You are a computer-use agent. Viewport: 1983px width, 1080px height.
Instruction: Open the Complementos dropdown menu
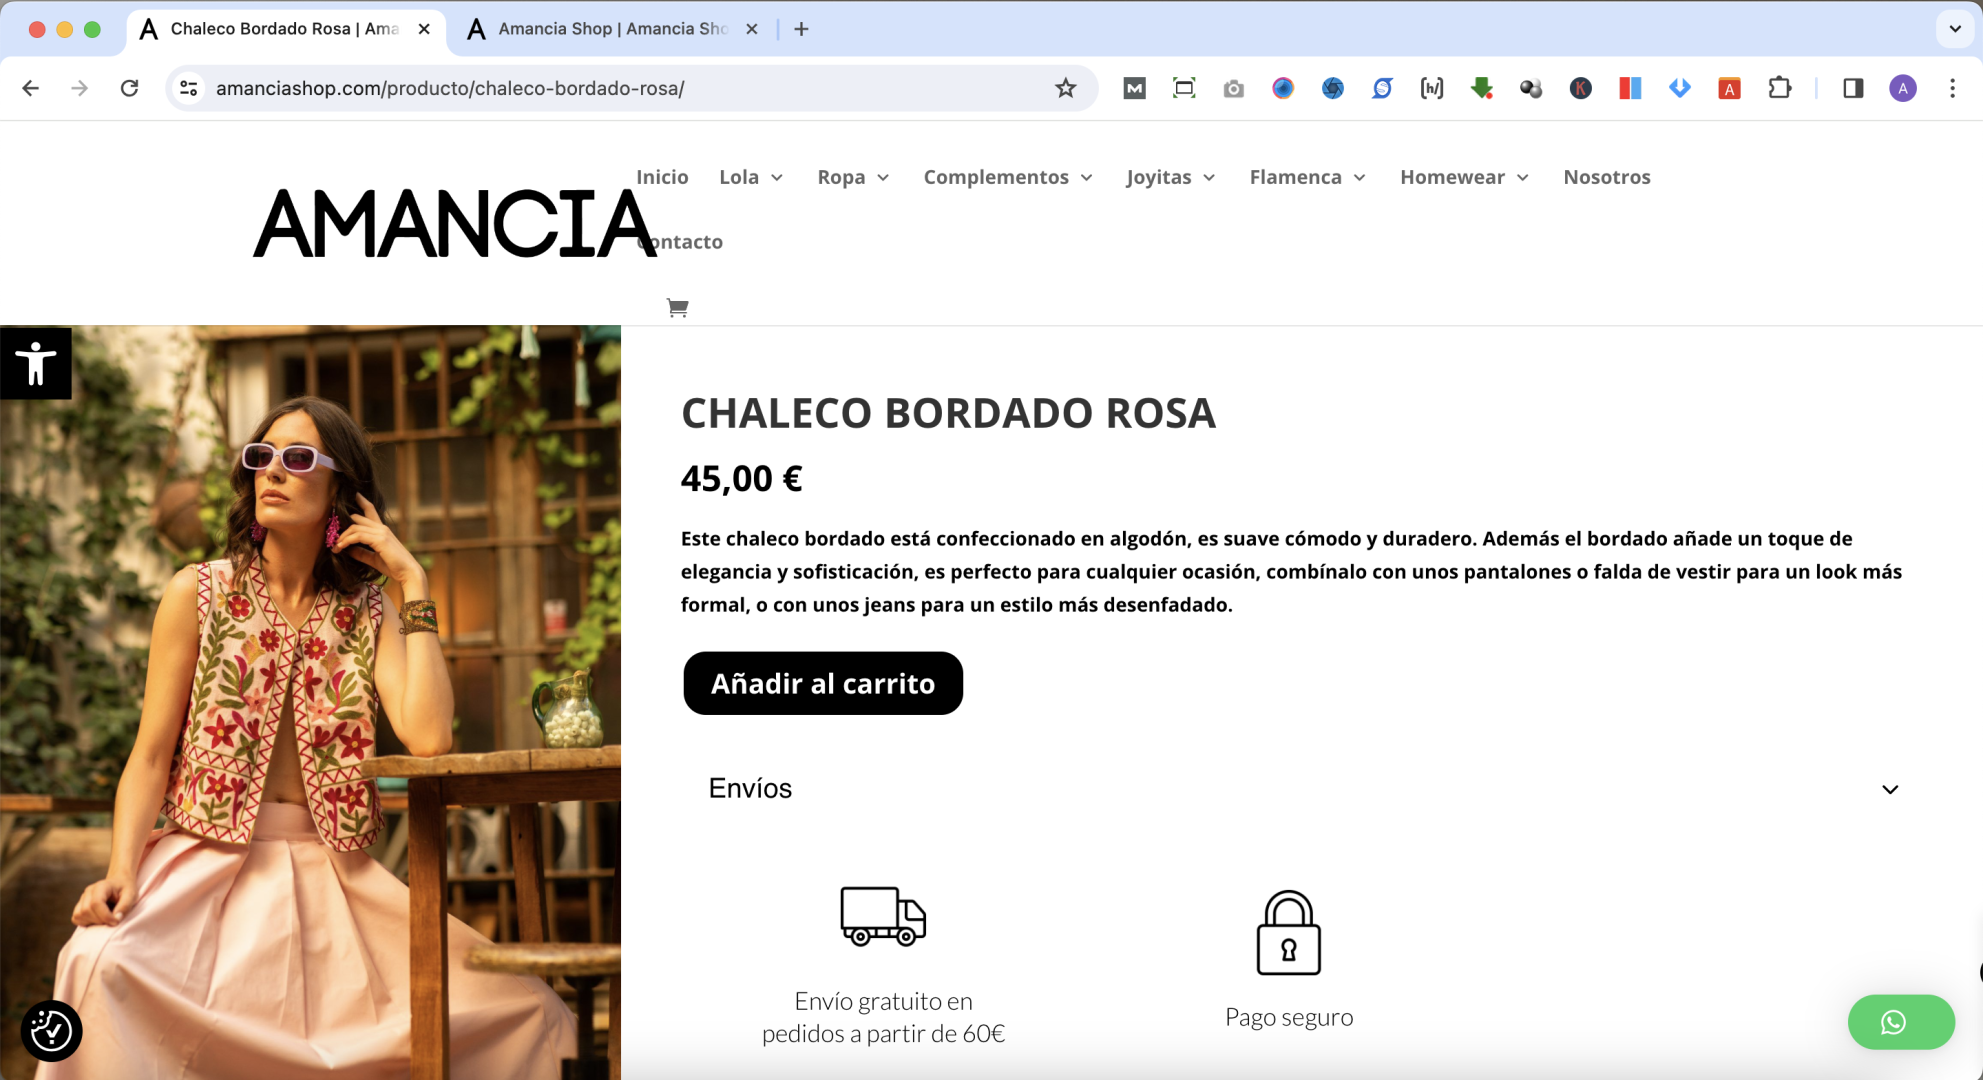[x=1008, y=177]
